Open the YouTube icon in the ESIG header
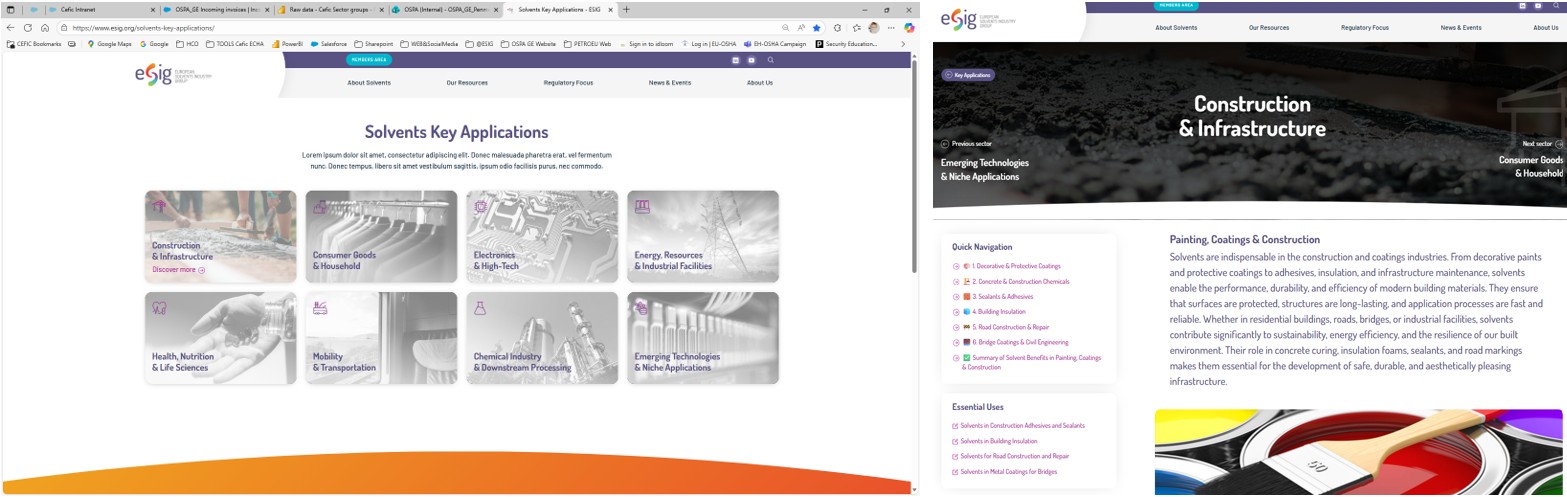Viewport: 1567px width, 497px height. coord(751,60)
